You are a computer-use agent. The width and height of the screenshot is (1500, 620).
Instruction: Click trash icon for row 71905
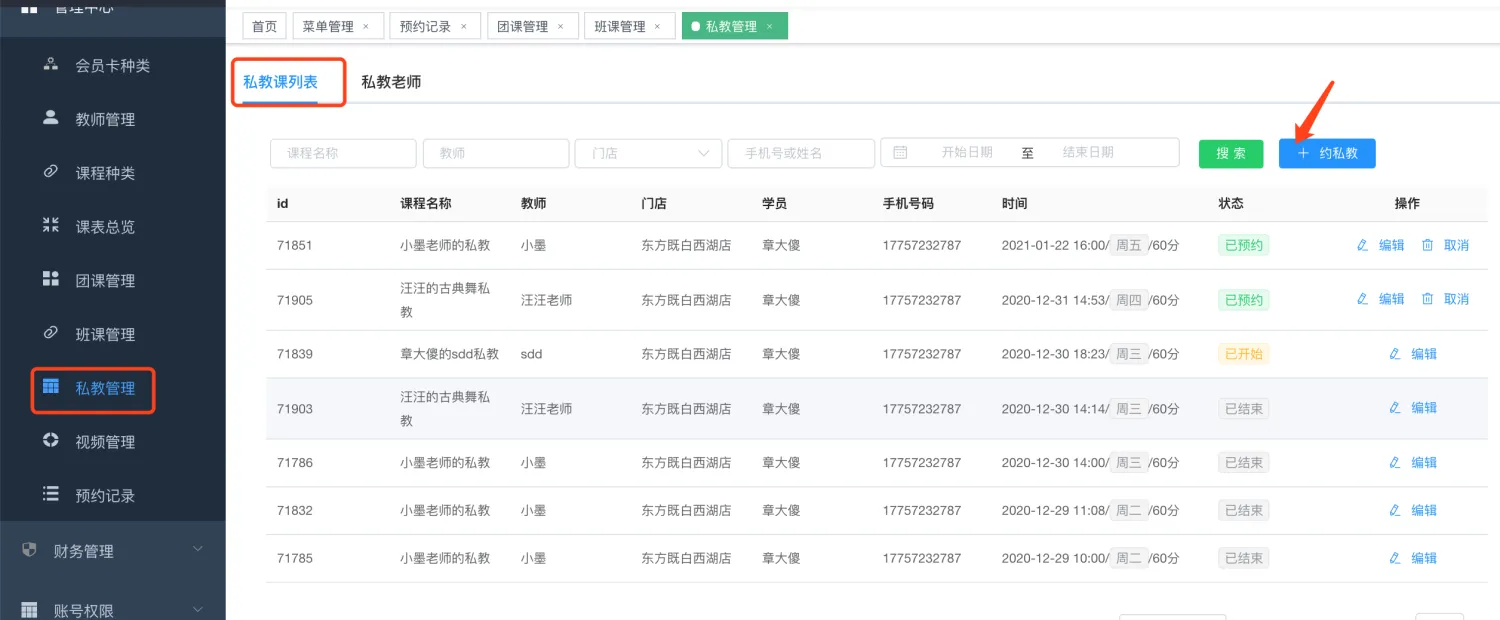[x=1427, y=299]
